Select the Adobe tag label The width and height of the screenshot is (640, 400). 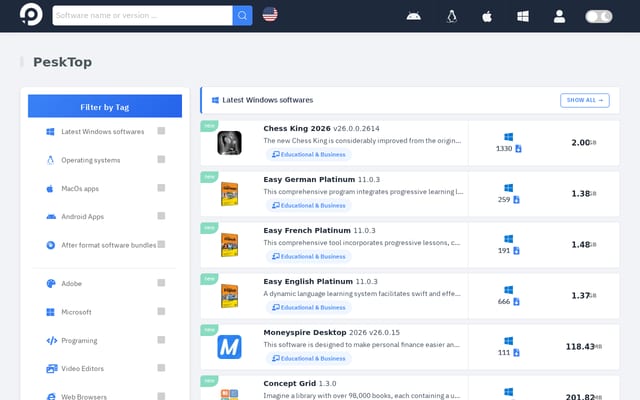pos(71,283)
